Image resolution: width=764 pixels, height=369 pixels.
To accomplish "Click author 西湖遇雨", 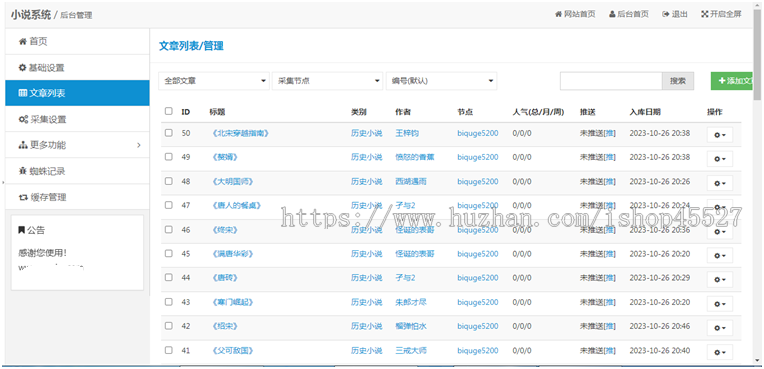I will pyautogui.click(x=411, y=181).
